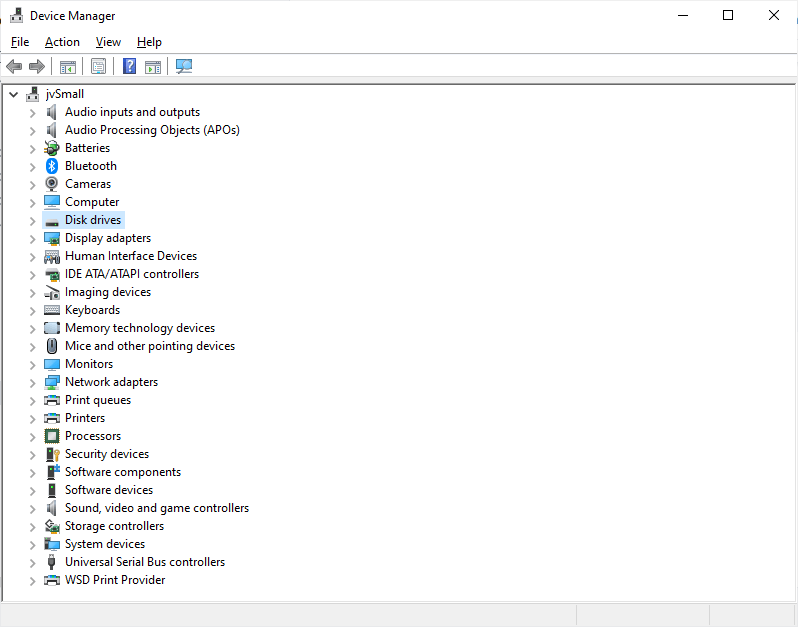This screenshot has width=798, height=627.
Task: Open the File menu
Action: (x=20, y=42)
